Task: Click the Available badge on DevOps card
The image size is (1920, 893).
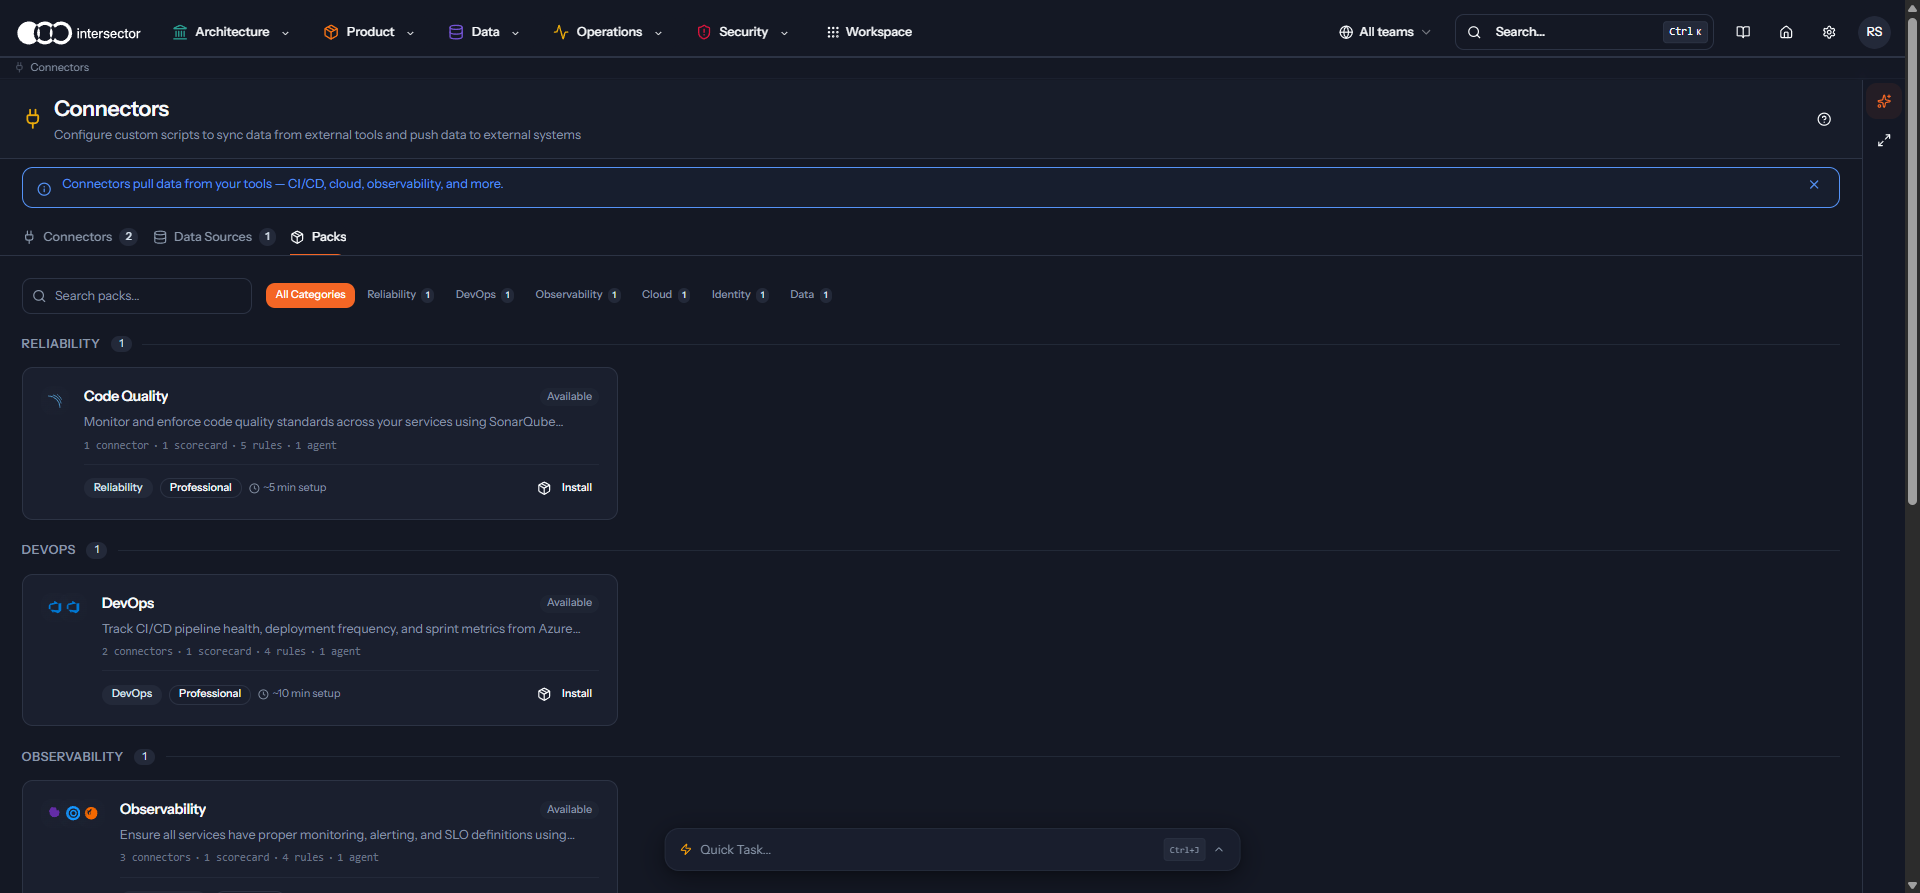Action: tap(569, 603)
